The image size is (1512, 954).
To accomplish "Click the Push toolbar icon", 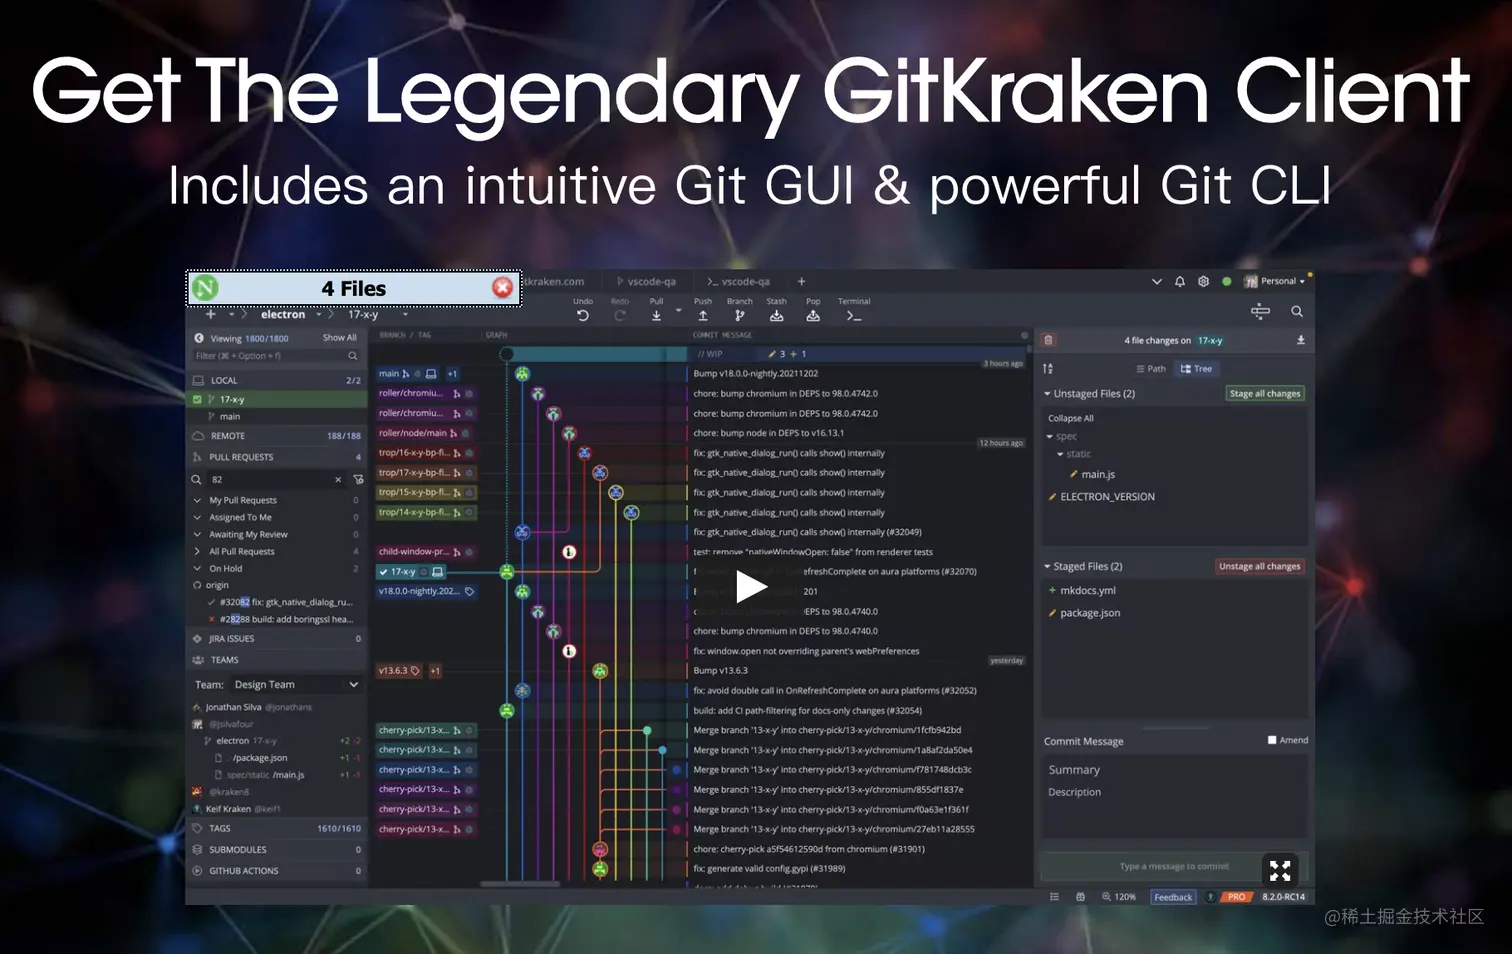I will point(703,315).
